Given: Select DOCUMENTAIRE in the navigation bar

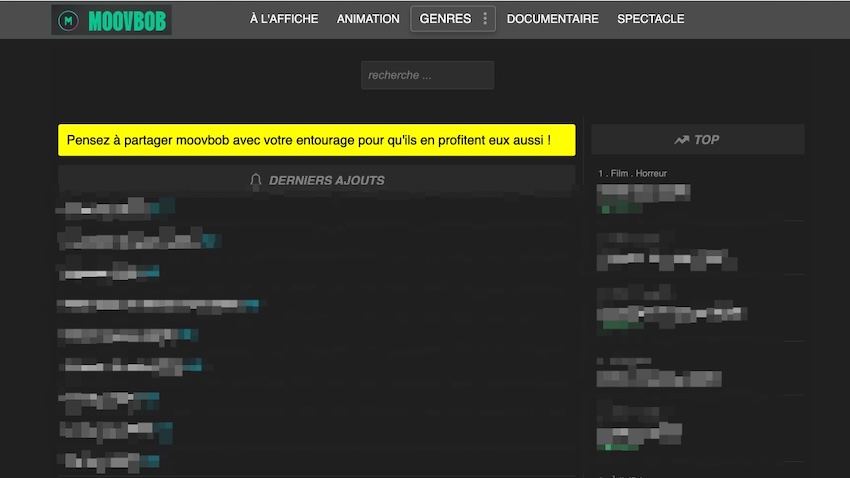Looking at the screenshot, I should click(x=552, y=19).
